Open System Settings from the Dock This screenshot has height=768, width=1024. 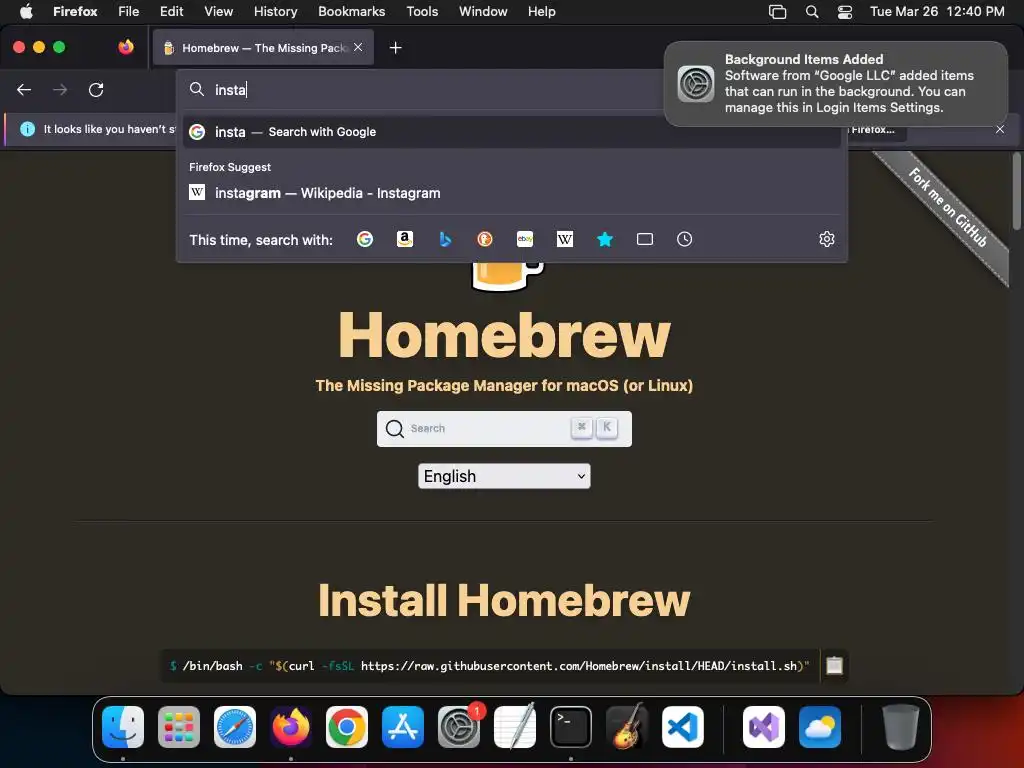pos(458,727)
